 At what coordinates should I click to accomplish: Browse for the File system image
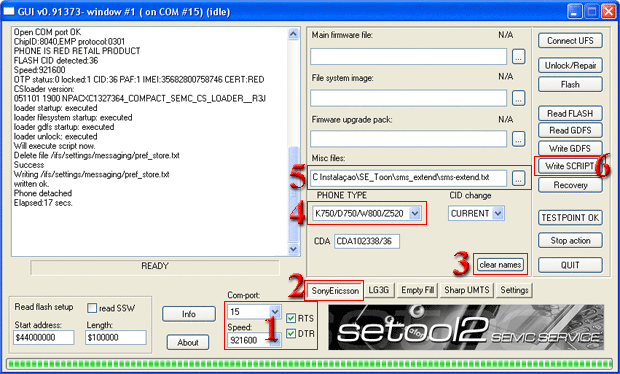518,98
